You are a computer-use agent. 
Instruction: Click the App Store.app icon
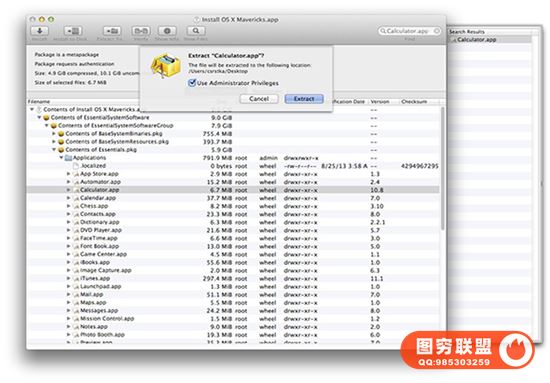pos(76,174)
